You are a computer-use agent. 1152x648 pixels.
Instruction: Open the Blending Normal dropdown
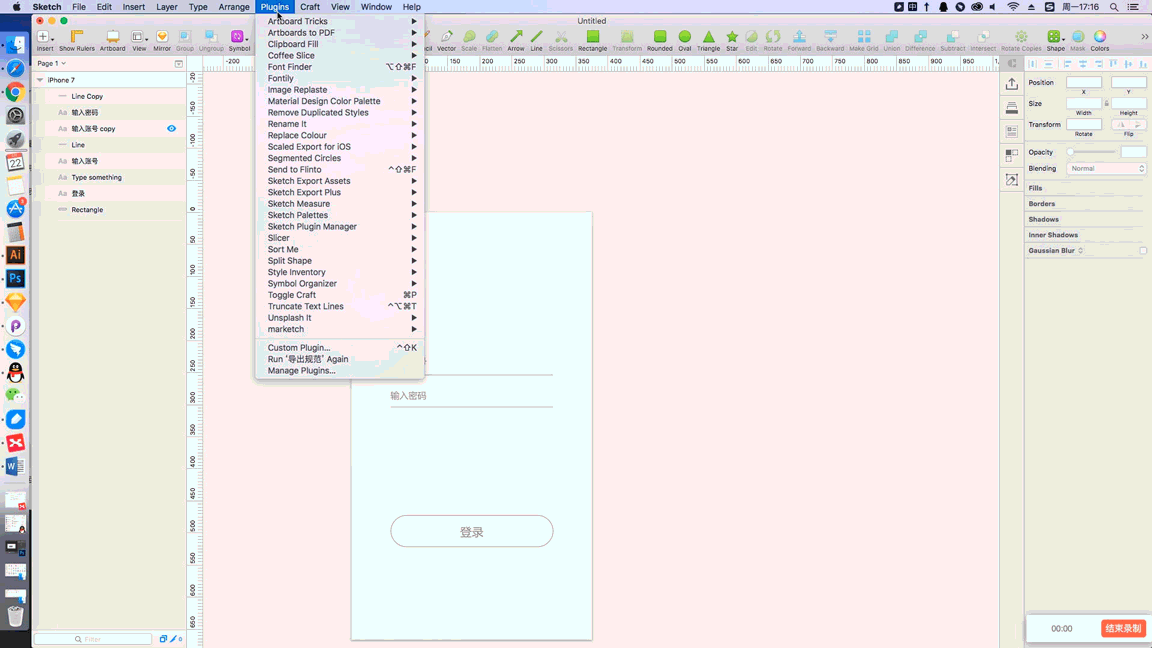tap(1106, 168)
